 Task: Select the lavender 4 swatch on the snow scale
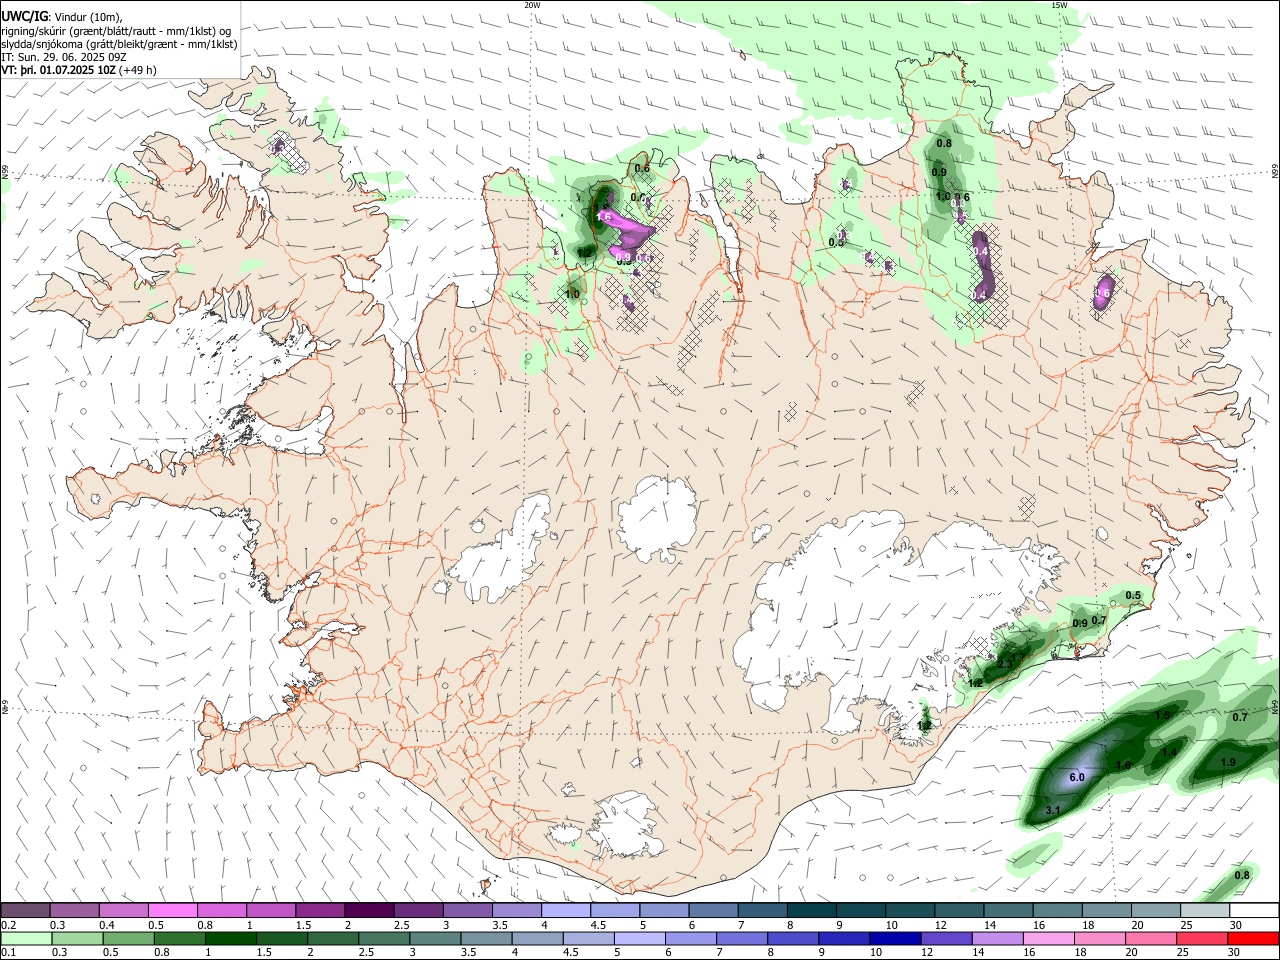(566, 911)
